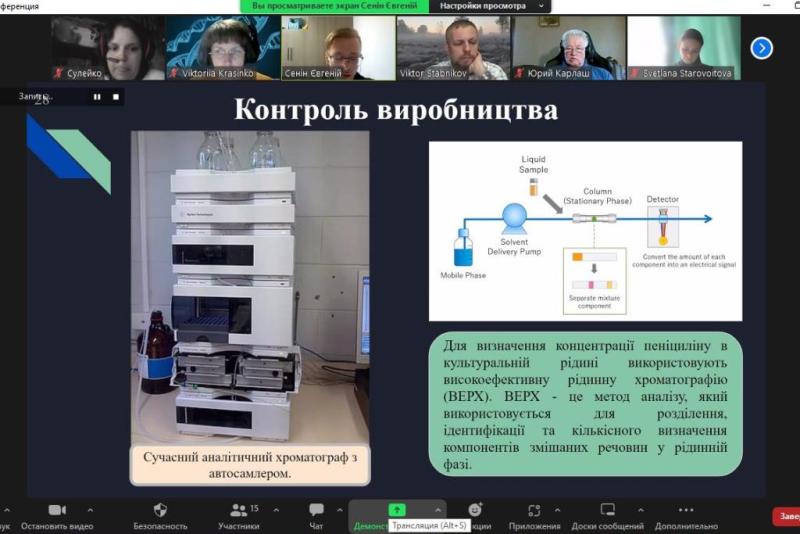800x534 pixels.
Task: Click the chromatograph photo on the slide
Action: 250,287
